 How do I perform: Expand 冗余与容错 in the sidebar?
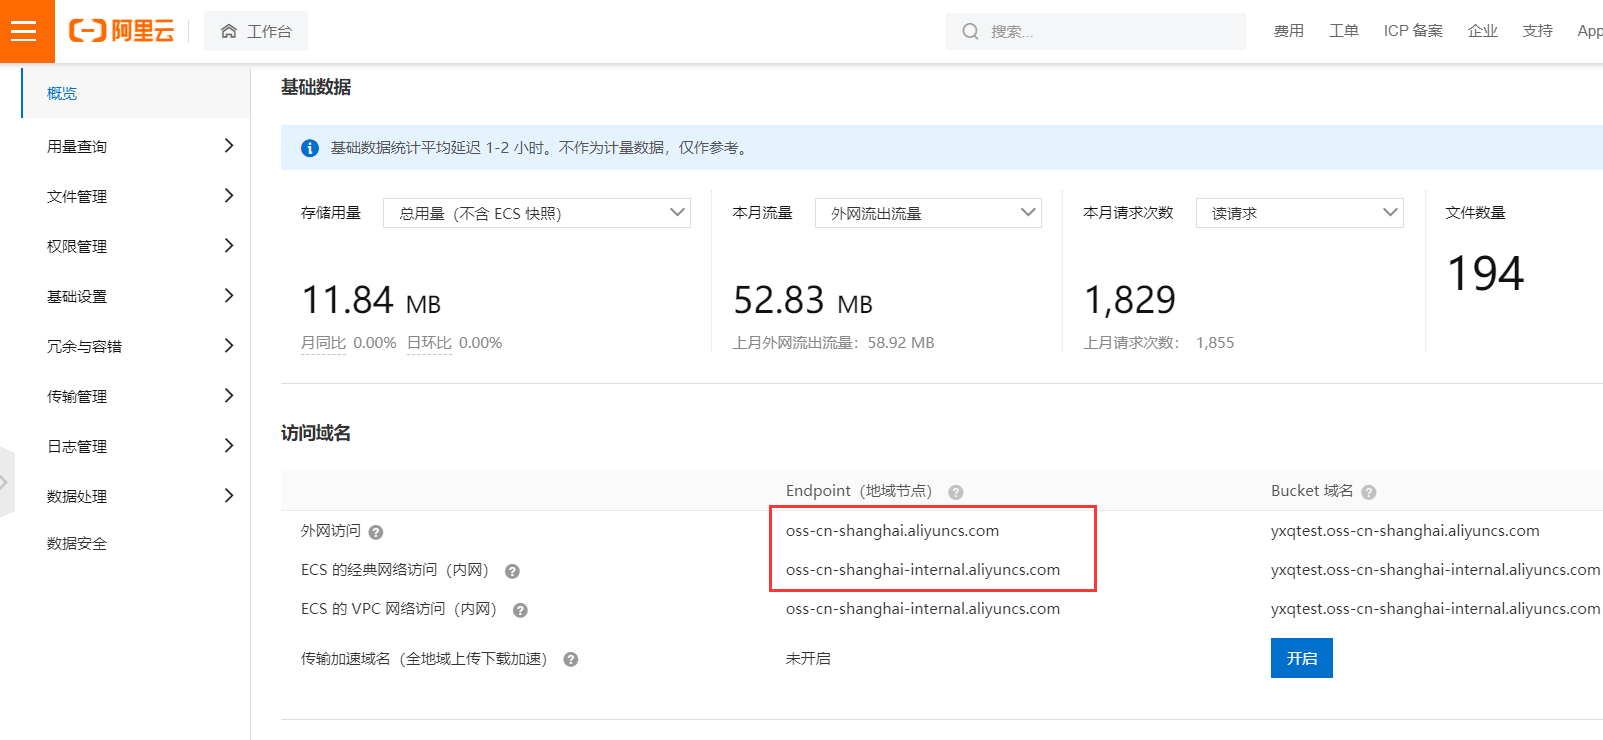[x=229, y=346]
